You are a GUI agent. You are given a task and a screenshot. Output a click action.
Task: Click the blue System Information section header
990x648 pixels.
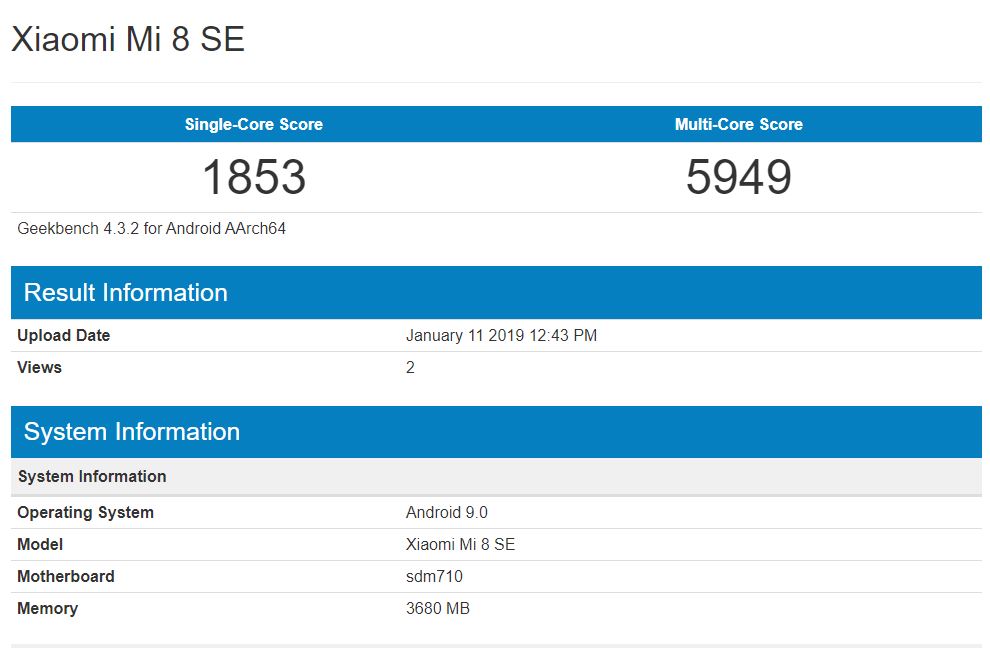point(496,432)
